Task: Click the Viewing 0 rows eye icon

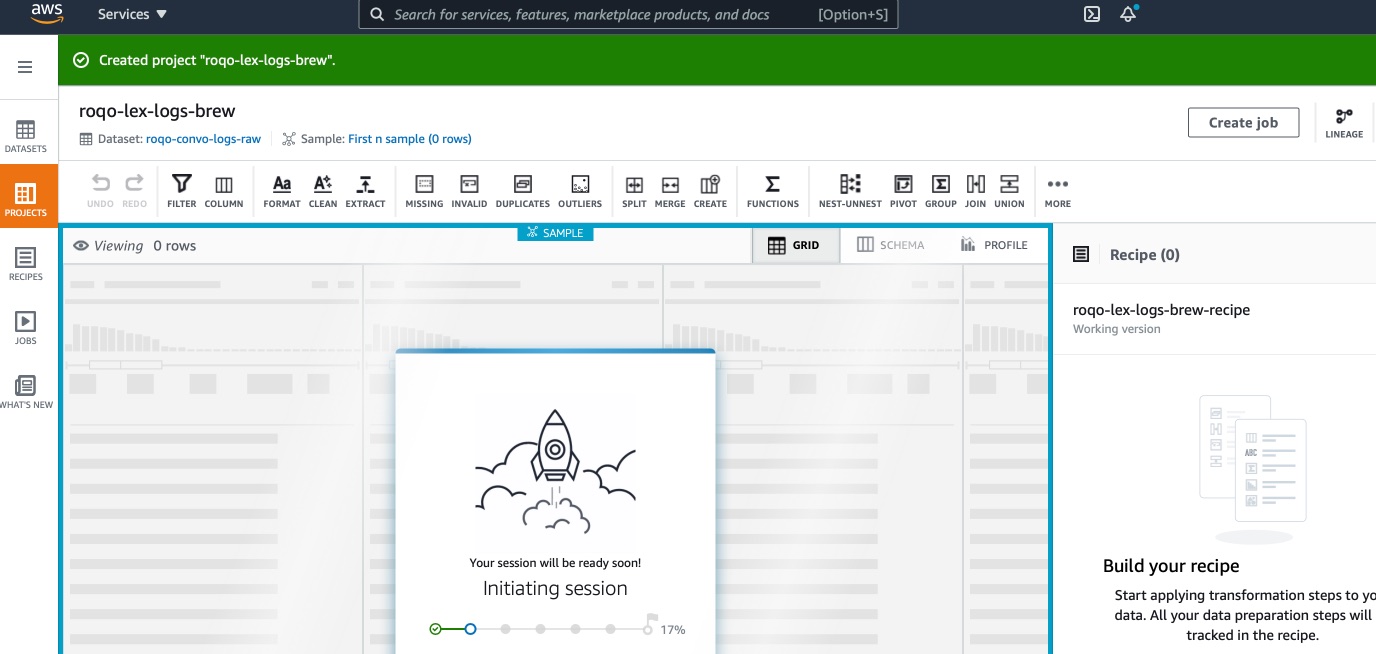Action: point(81,246)
